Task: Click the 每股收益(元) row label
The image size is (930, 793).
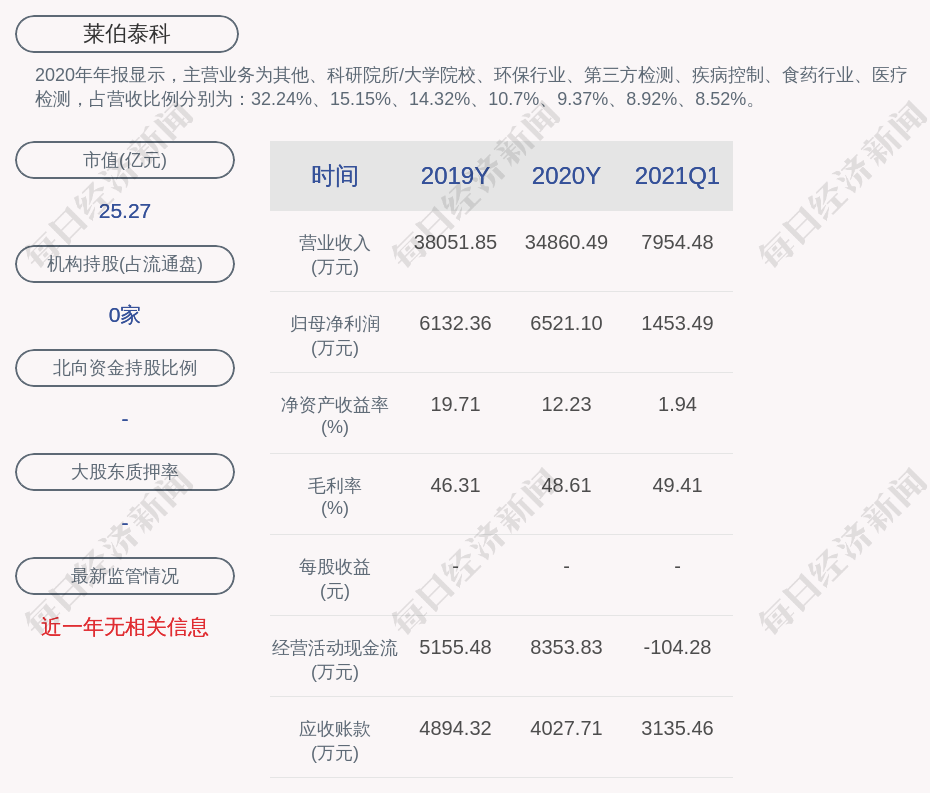Action: click(335, 578)
